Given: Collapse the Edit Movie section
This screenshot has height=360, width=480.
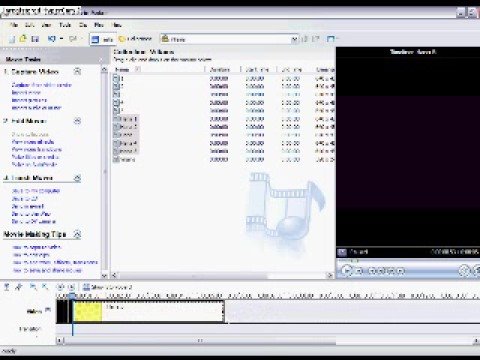Looking at the screenshot, I should point(77,121).
